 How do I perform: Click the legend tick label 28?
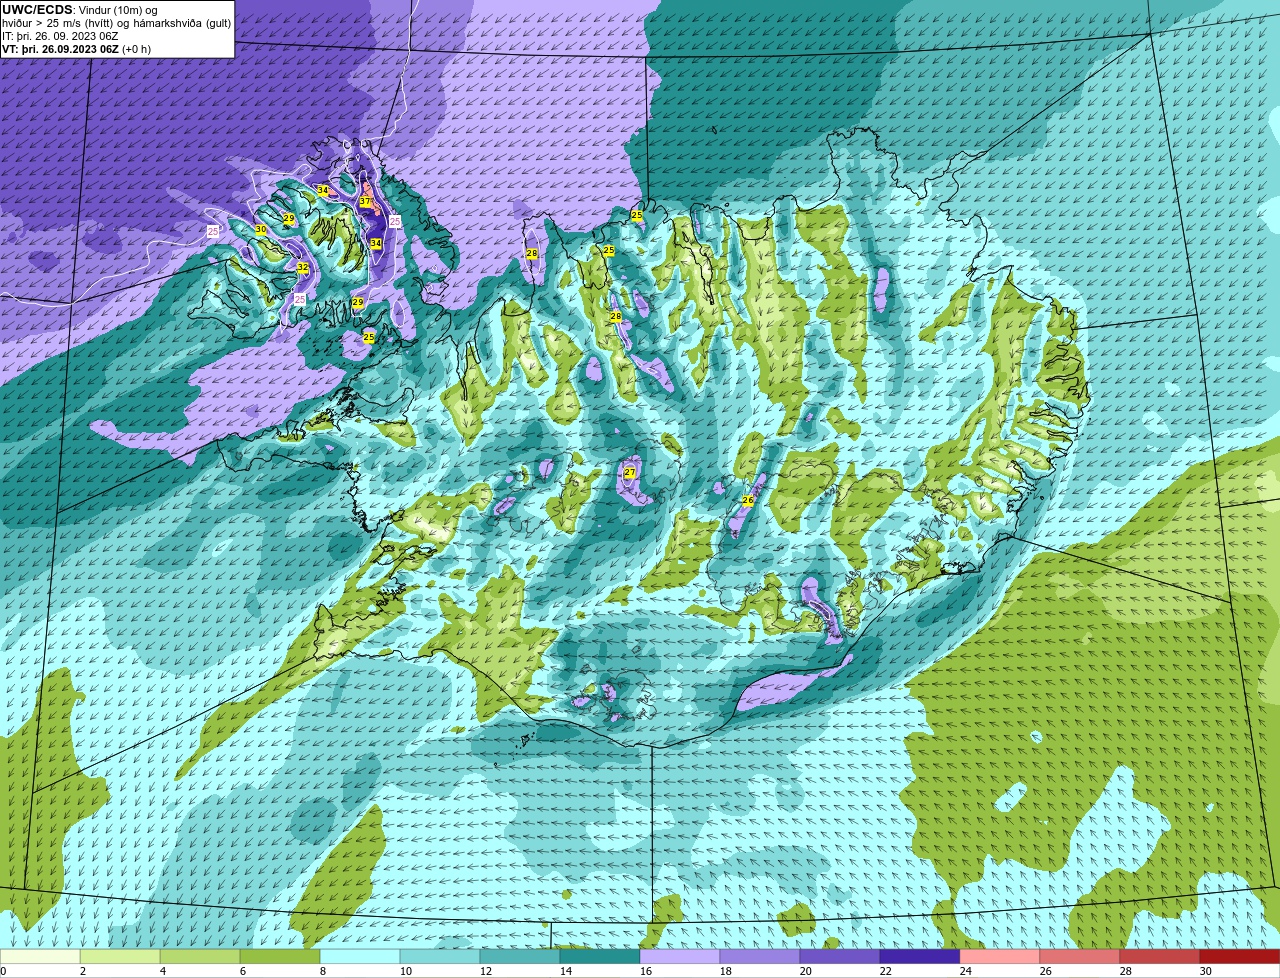(x=1125, y=970)
